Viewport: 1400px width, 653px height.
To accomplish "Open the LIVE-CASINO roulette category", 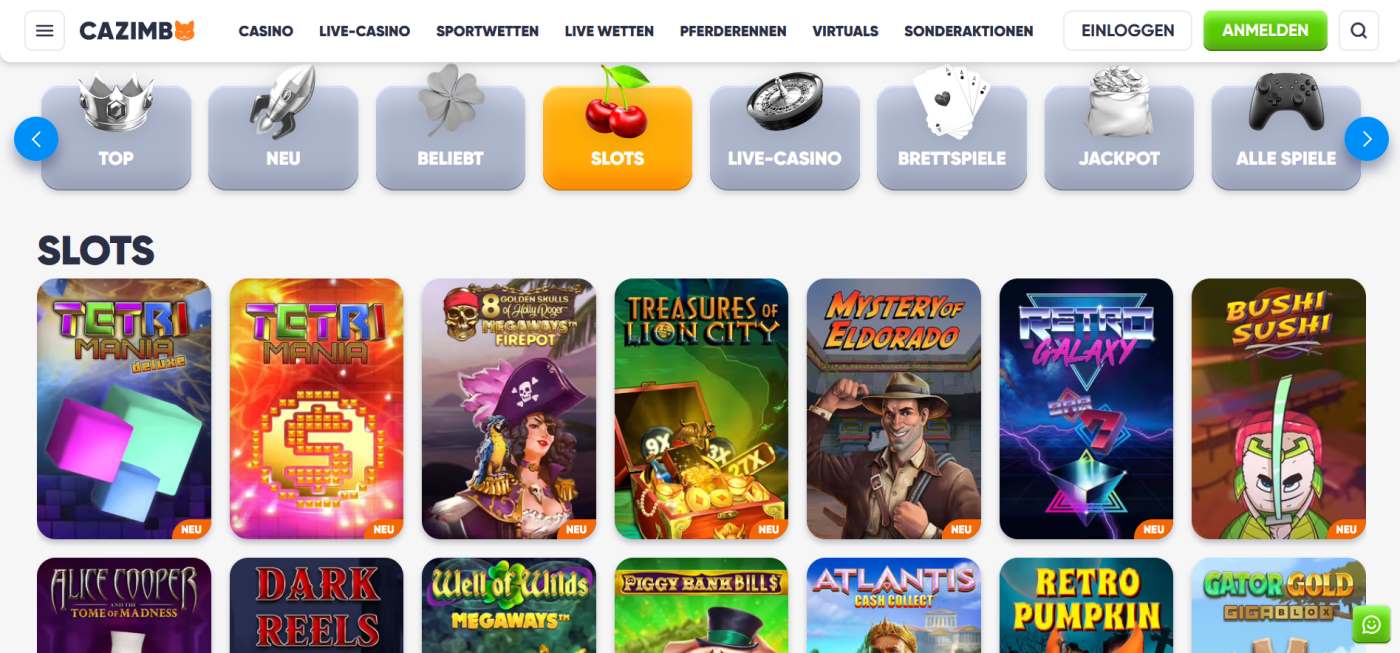I will pyautogui.click(x=785, y=137).
